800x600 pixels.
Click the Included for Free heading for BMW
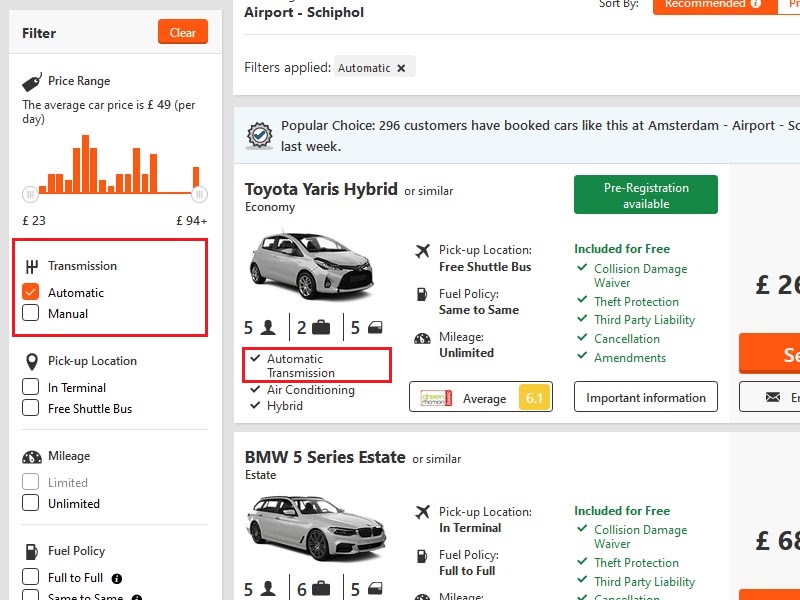(622, 511)
